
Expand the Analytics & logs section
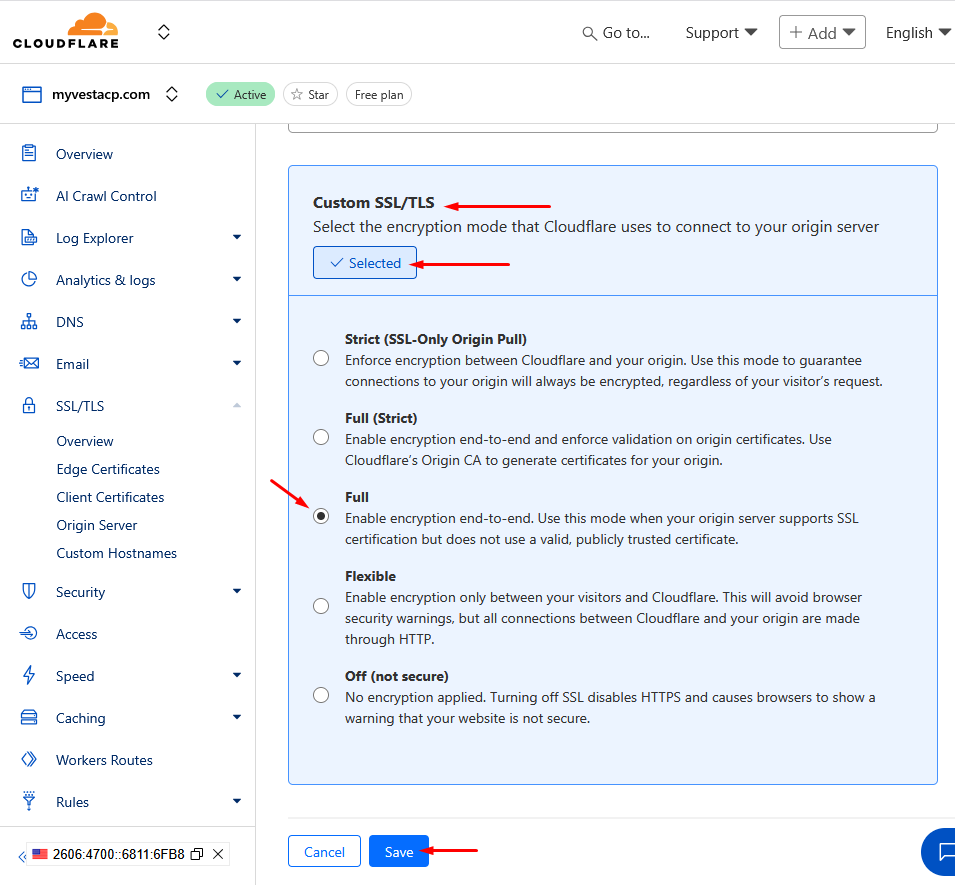[237, 280]
